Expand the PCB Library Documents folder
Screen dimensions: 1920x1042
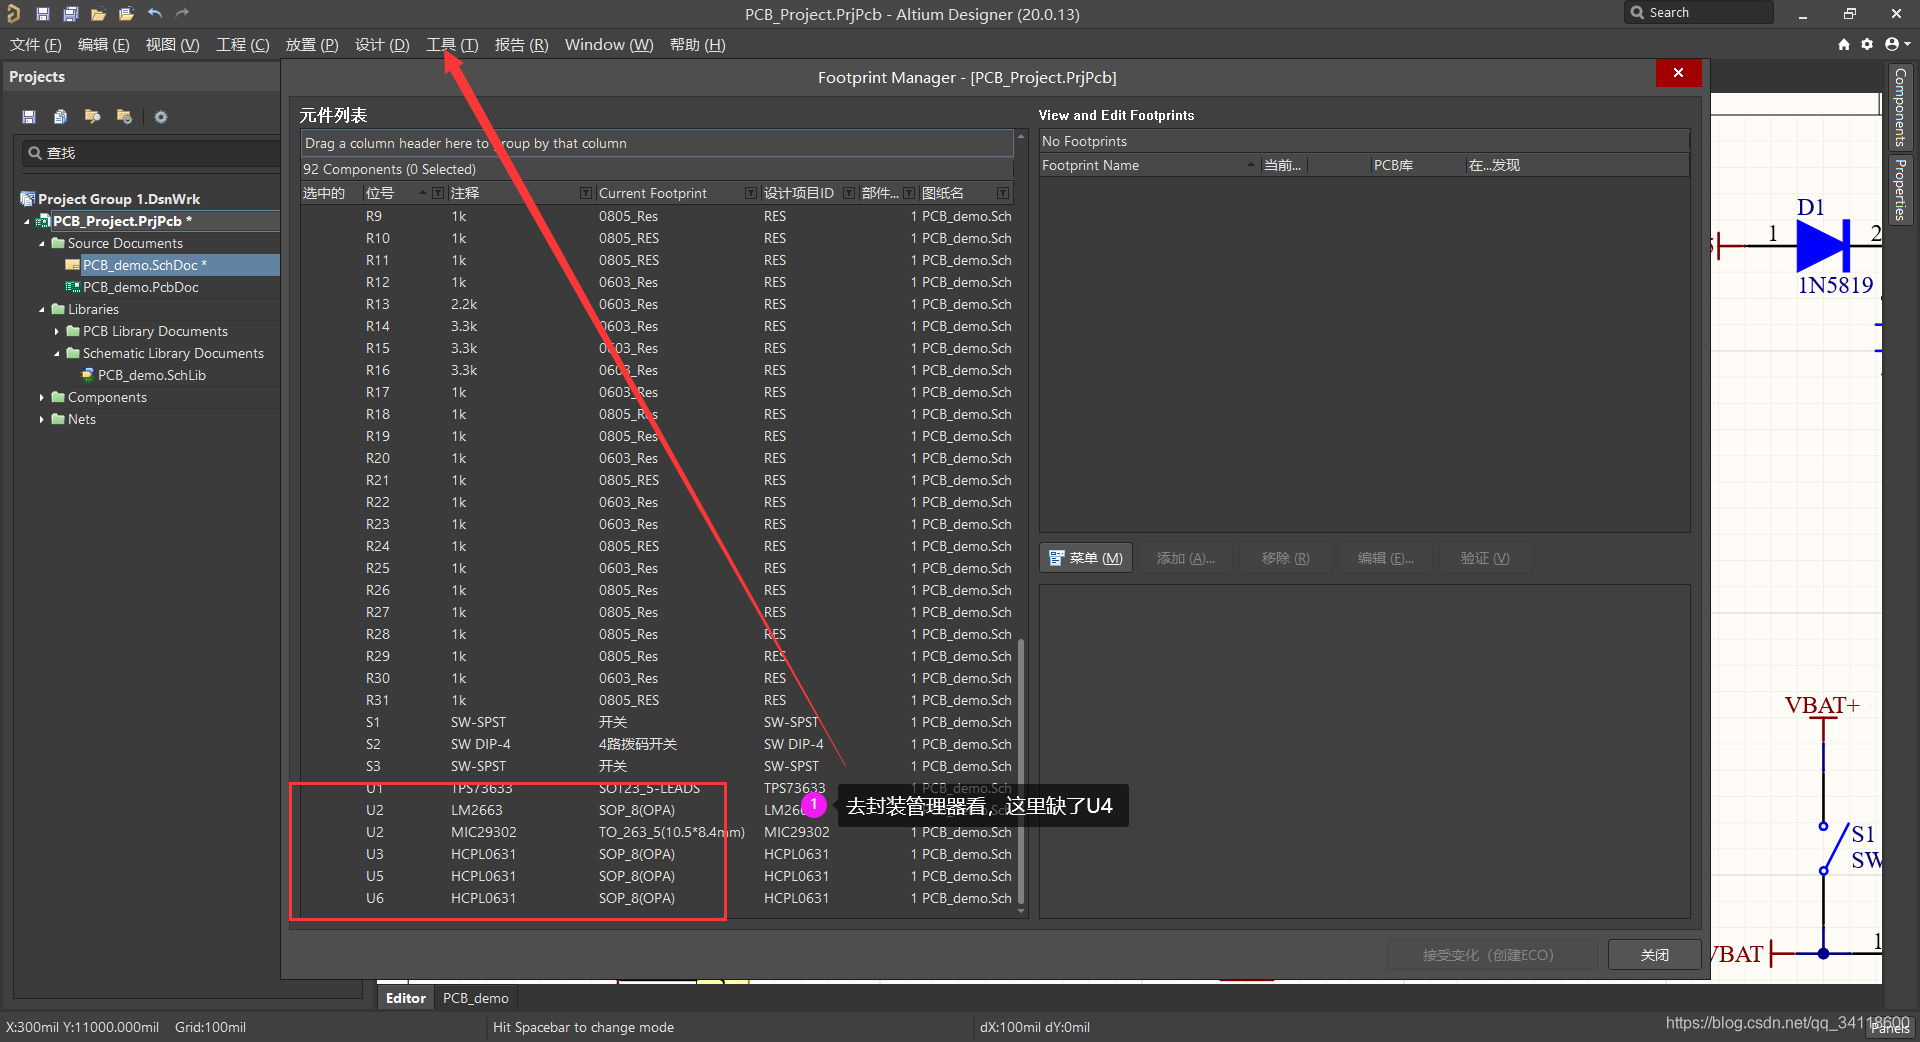(x=57, y=331)
